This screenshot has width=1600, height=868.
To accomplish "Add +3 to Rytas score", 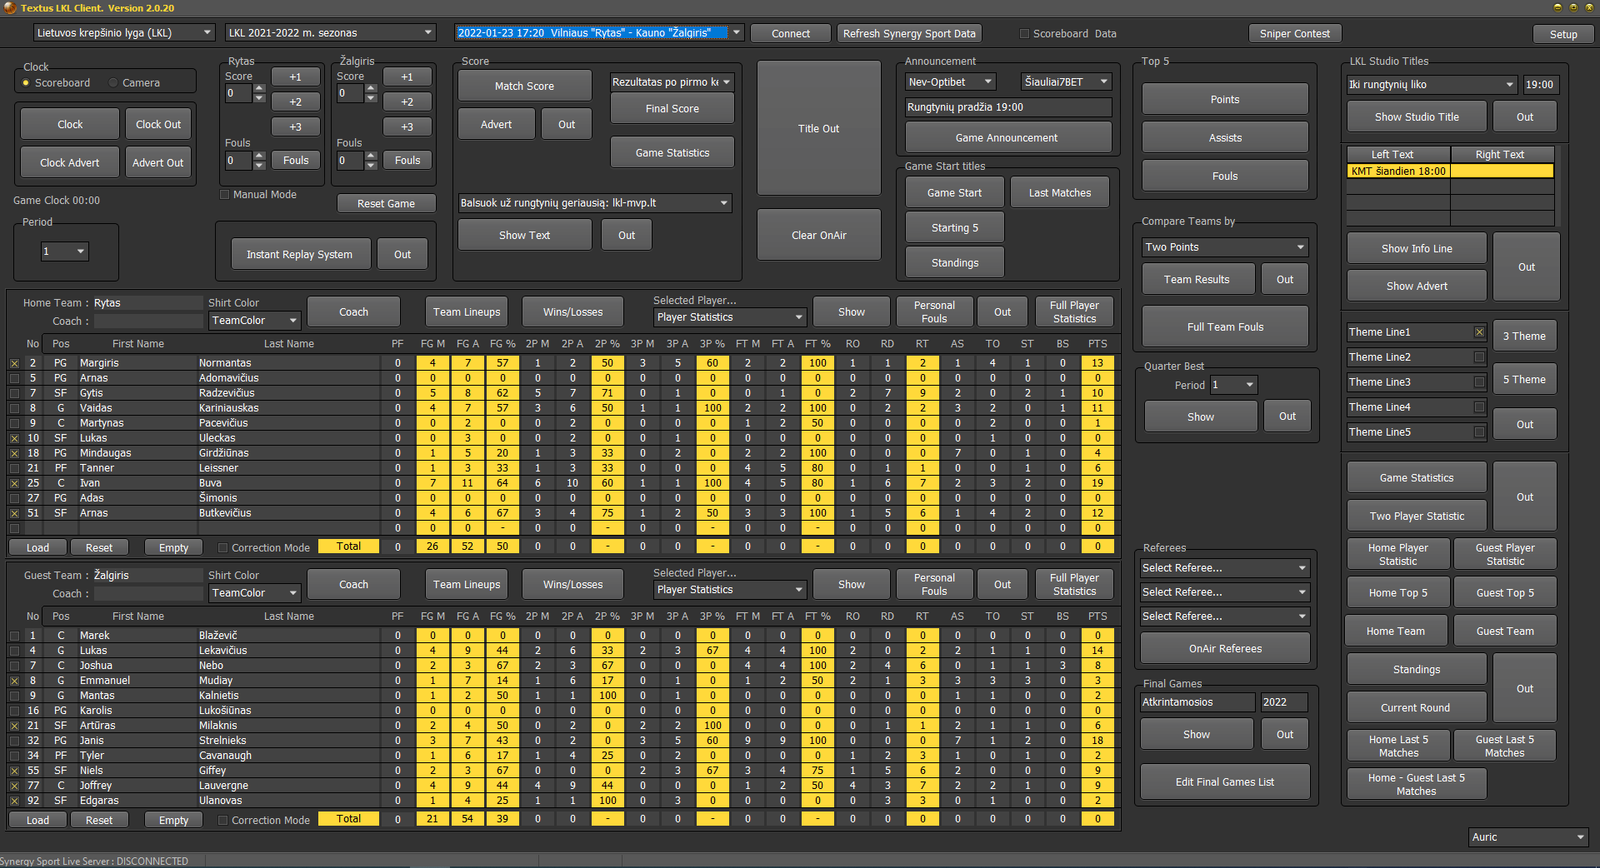I will pyautogui.click(x=295, y=127).
